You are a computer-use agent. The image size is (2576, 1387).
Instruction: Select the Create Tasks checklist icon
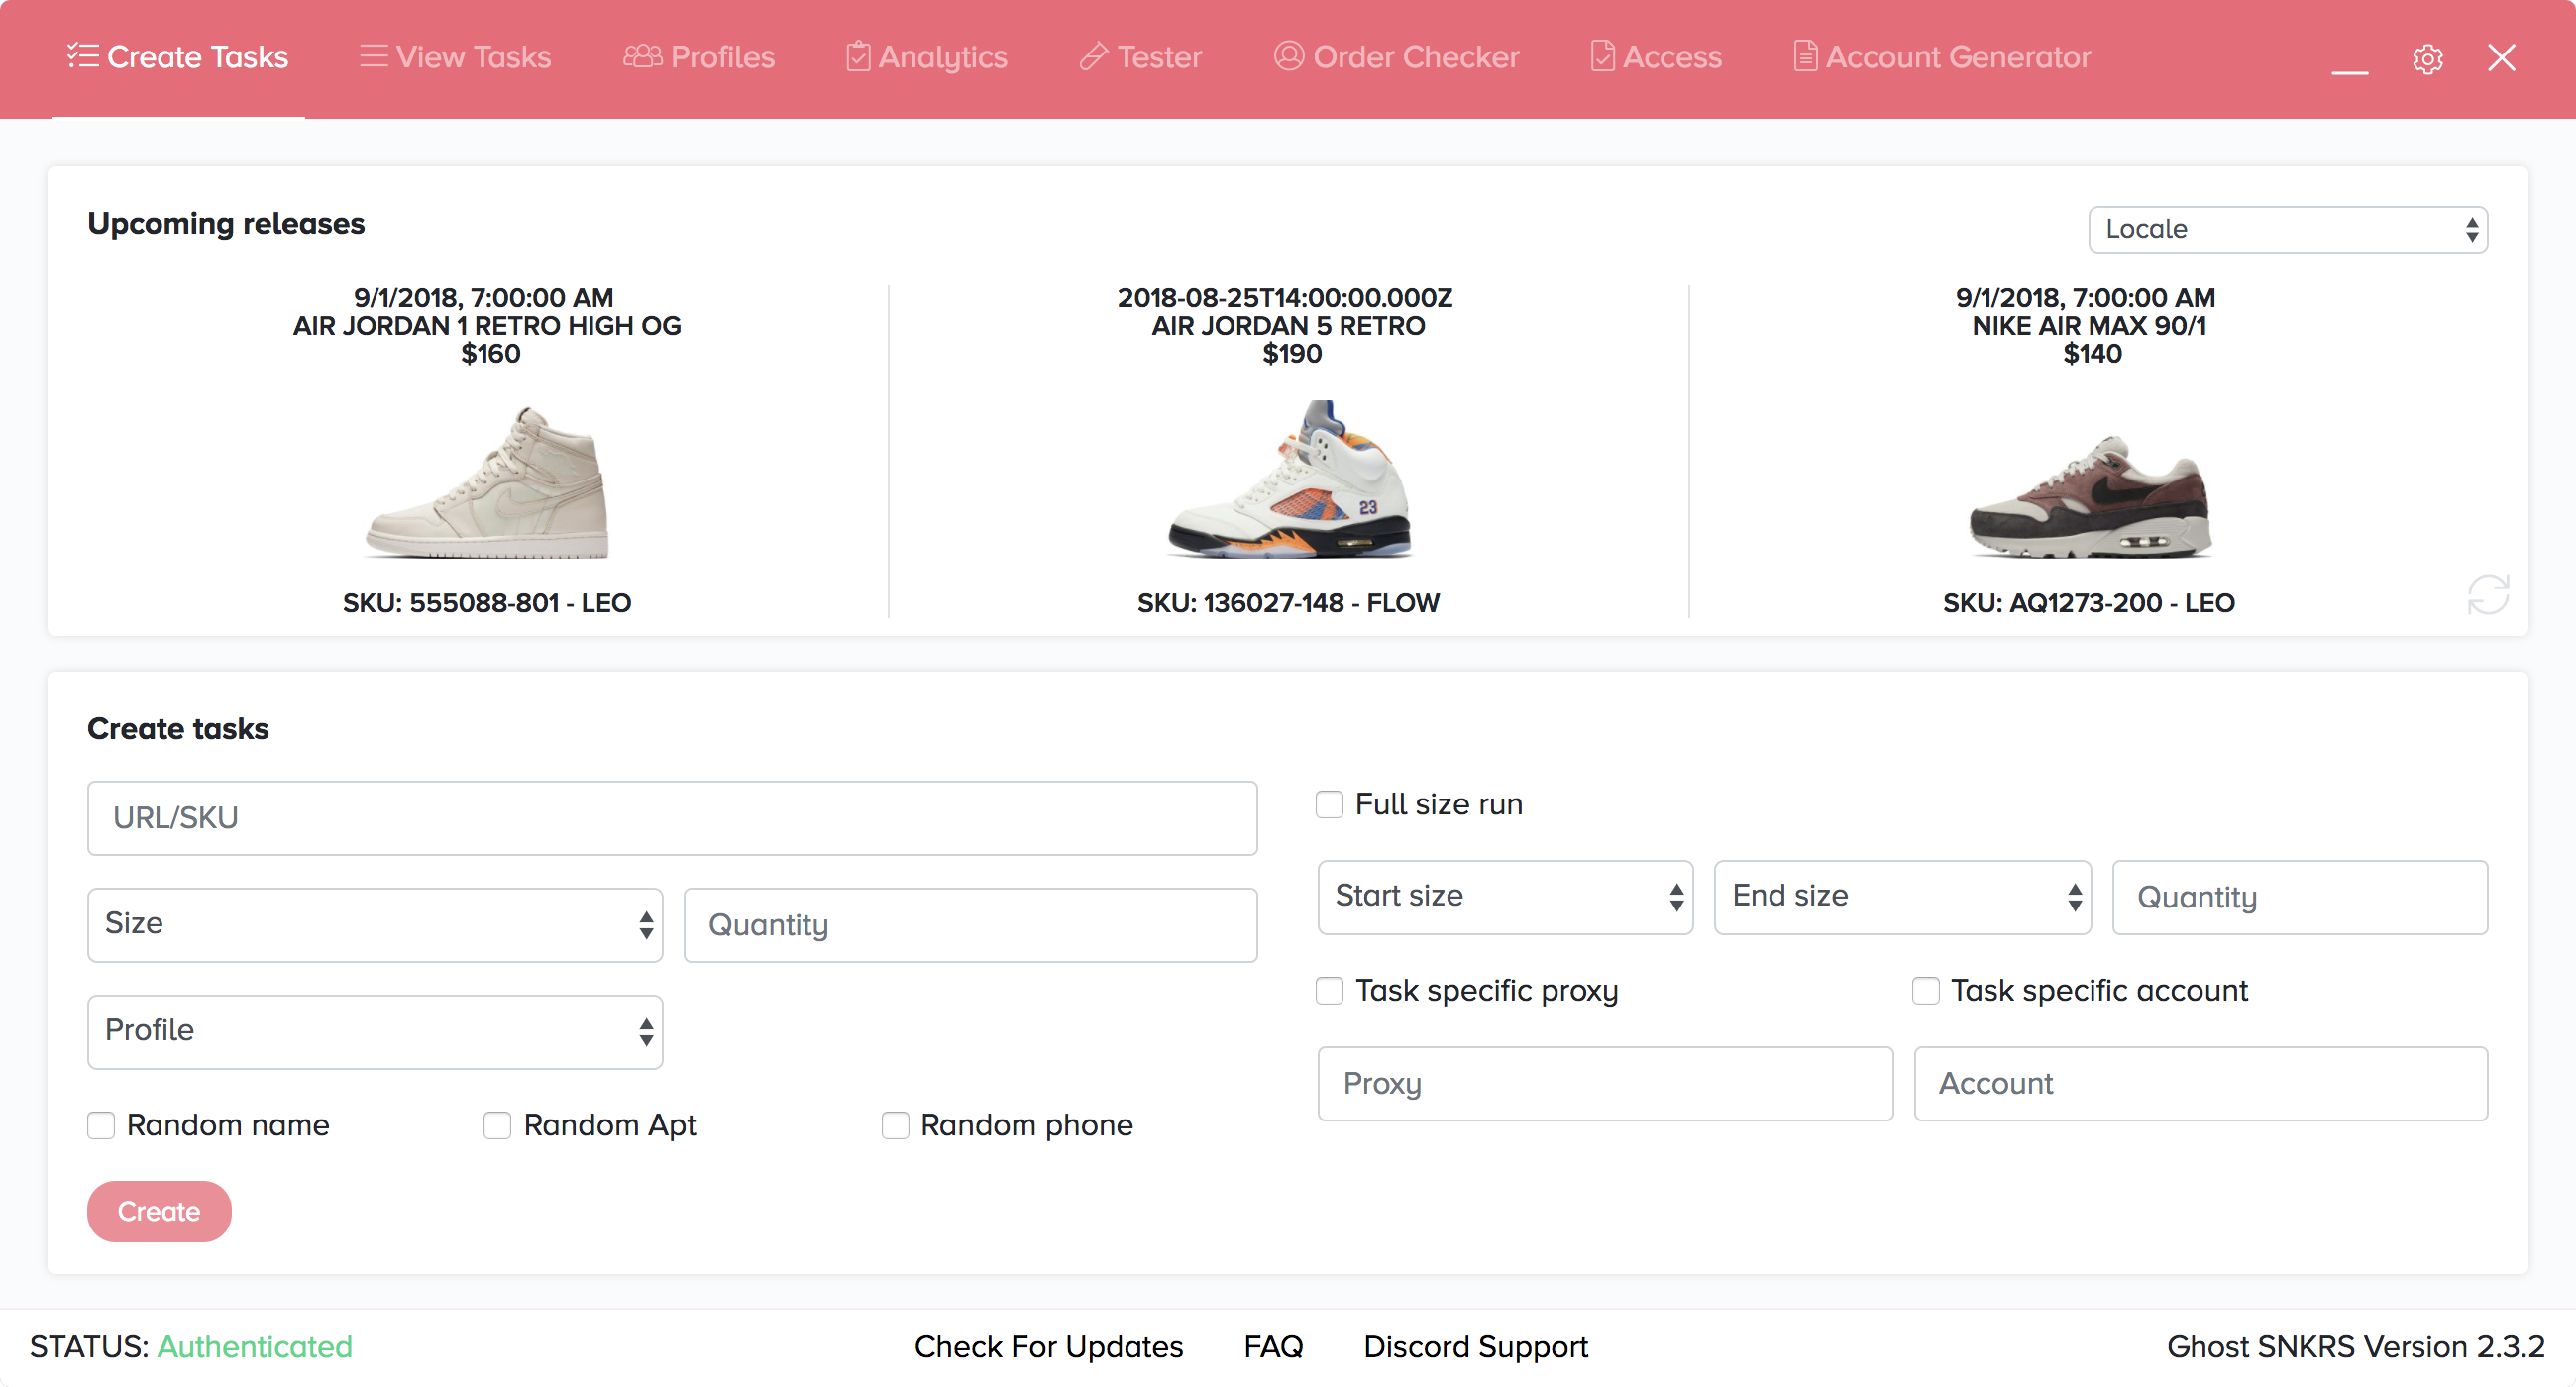tap(83, 57)
